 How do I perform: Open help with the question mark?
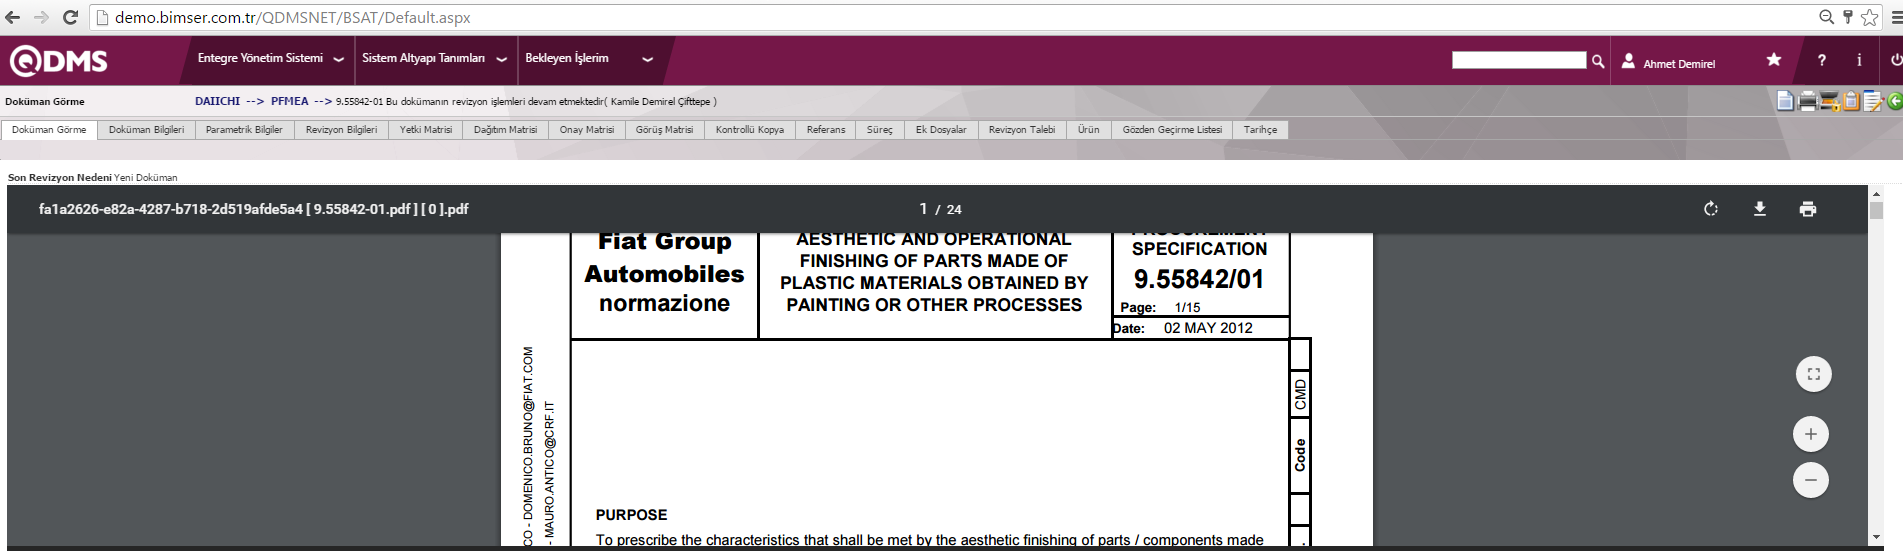[x=1822, y=60]
